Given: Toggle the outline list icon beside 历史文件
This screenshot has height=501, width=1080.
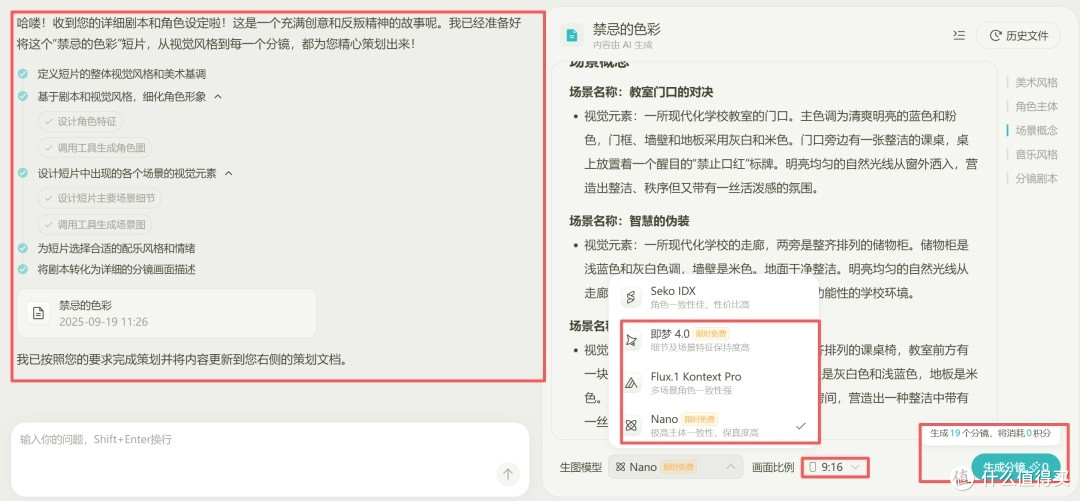Looking at the screenshot, I should pos(958,35).
